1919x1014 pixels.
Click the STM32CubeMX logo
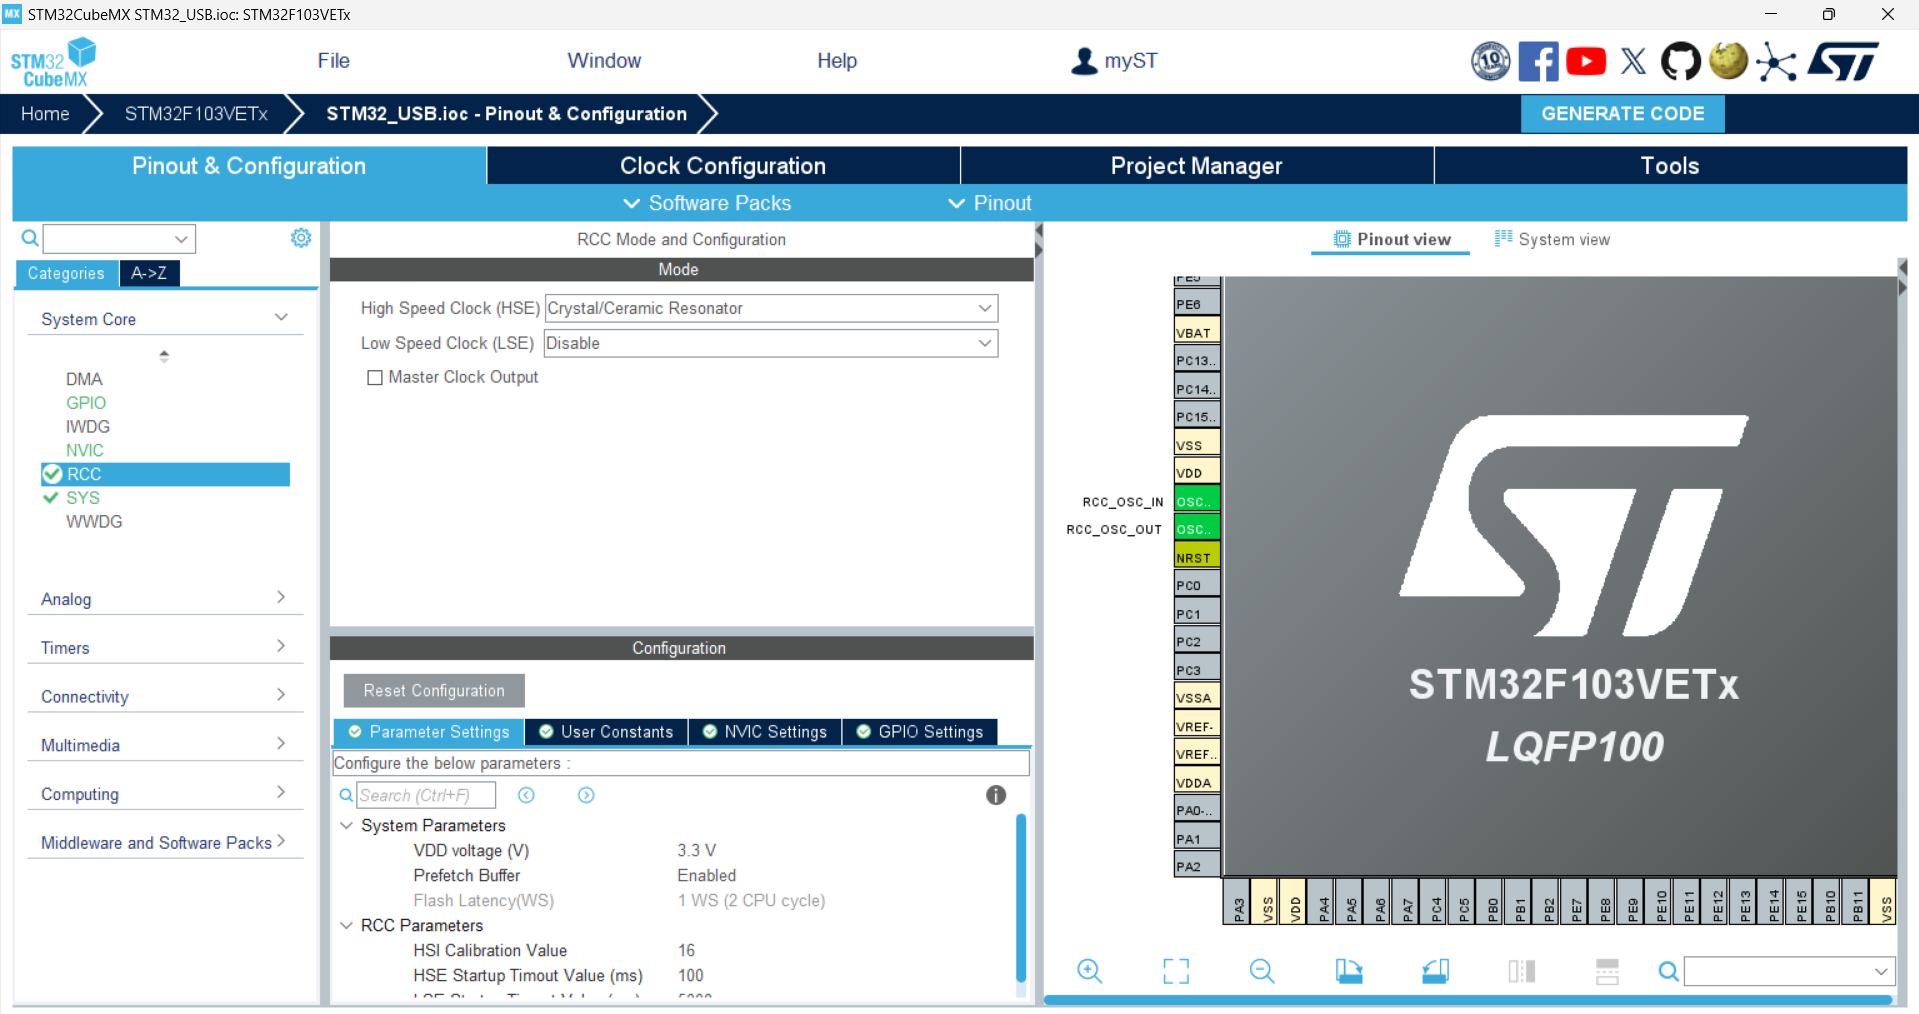pyautogui.click(x=53, y=62)
